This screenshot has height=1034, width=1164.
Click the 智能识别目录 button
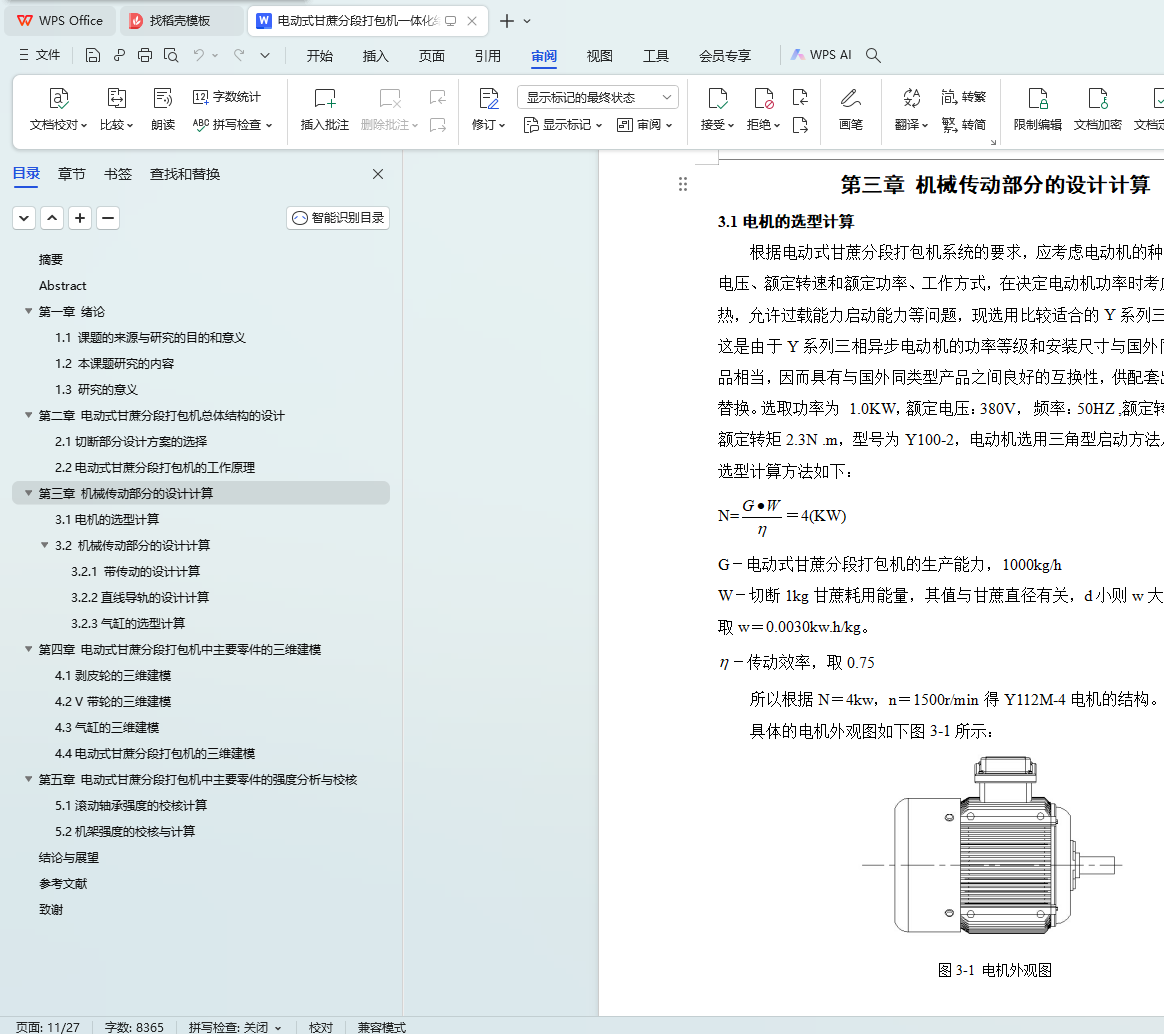coord(338,218)
